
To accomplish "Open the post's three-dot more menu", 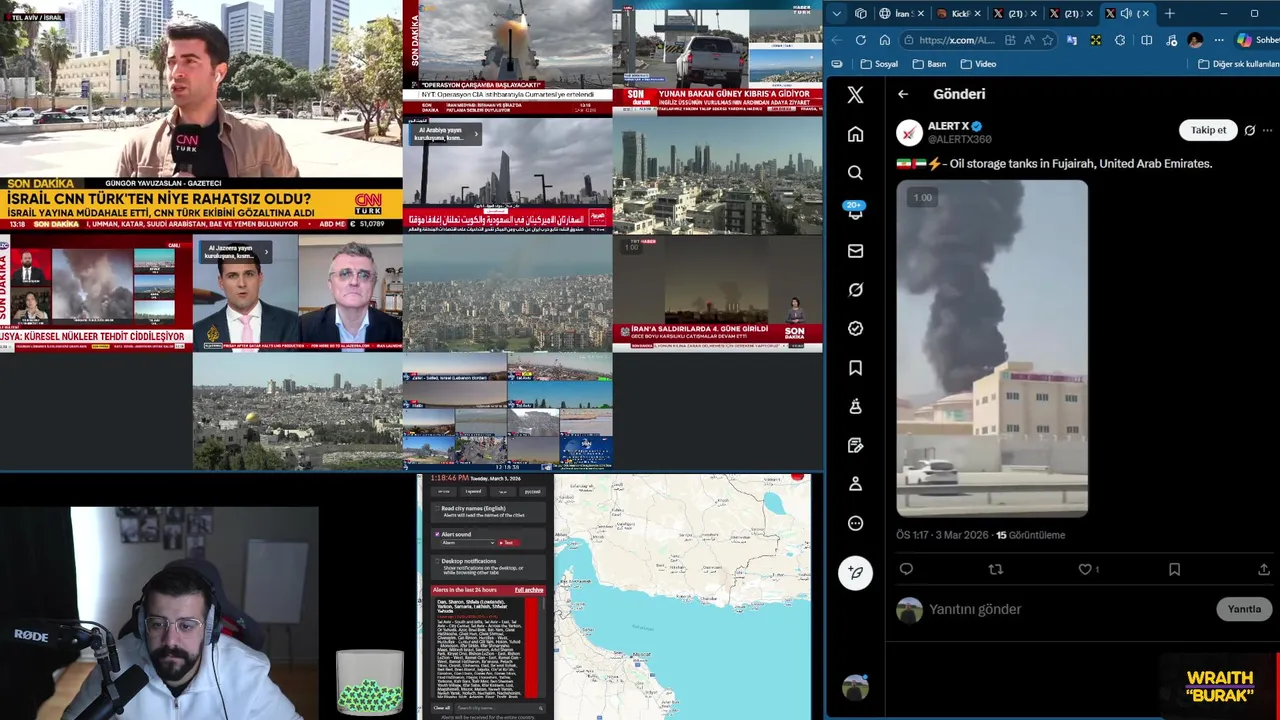I will (x=1268, y=130).
